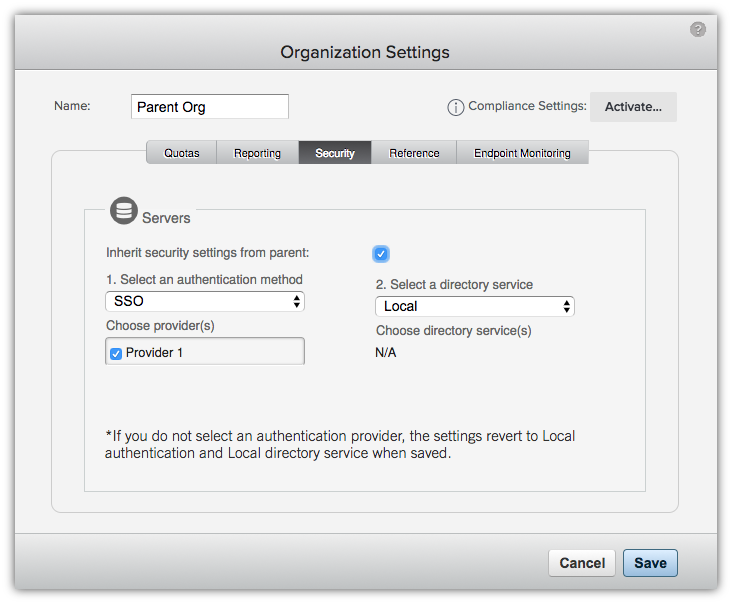Click the Provider 1 label text
This screenshot has width=732, height=604.
(x=154, y=352)
